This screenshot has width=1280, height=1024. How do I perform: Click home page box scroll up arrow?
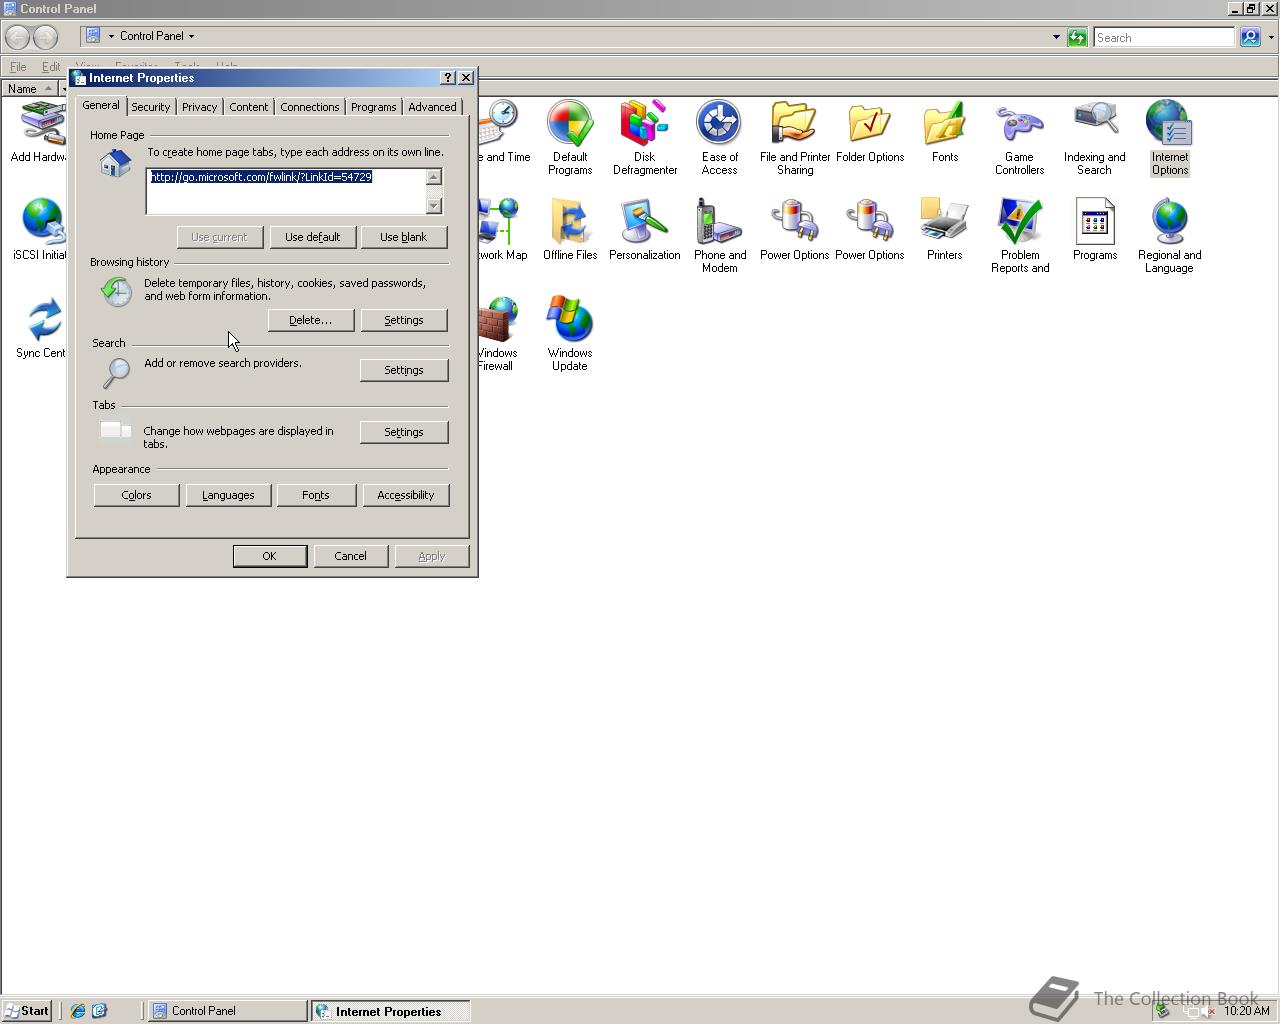(433, 177)
